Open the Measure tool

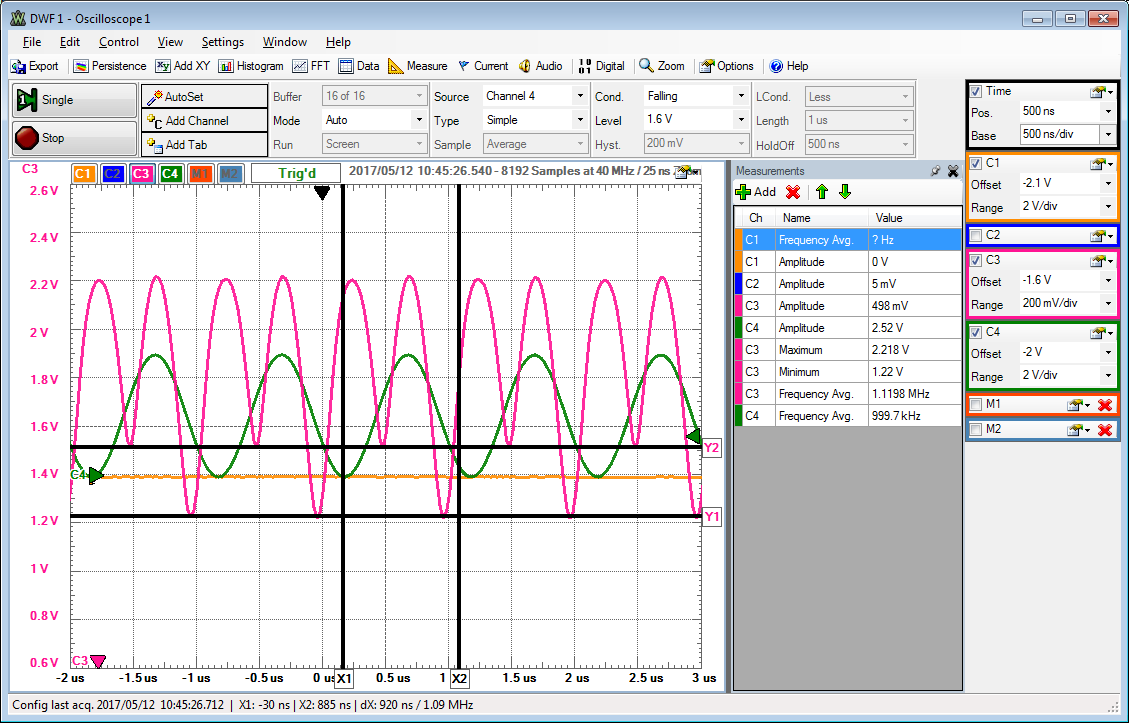point(417,66)
